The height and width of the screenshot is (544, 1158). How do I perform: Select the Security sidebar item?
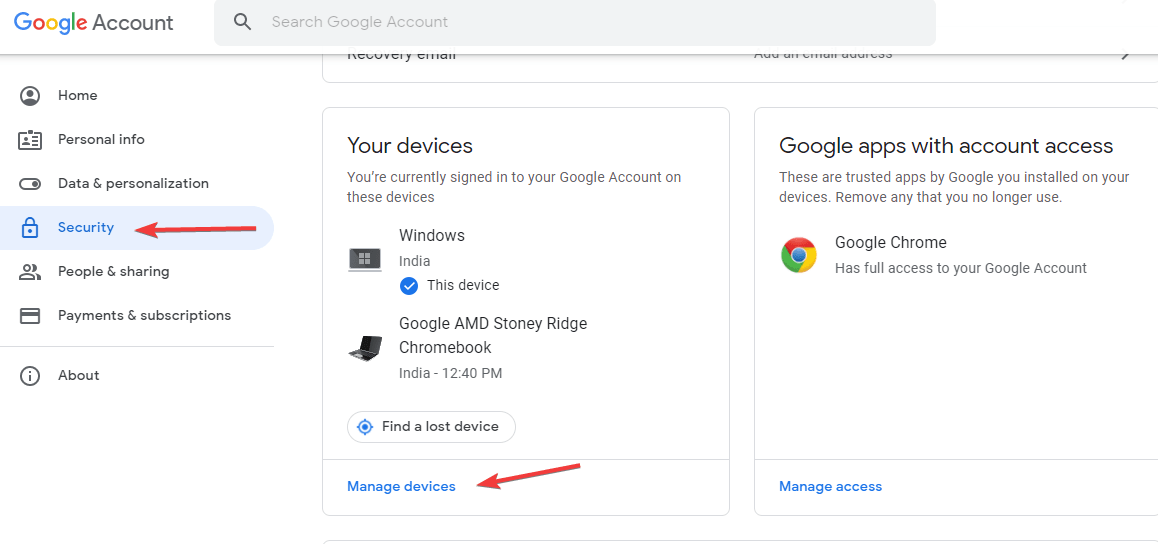(x=137, y=227)
